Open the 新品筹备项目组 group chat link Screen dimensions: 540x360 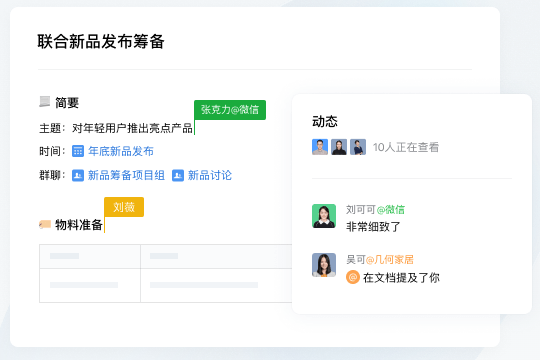tap(126, 175)
